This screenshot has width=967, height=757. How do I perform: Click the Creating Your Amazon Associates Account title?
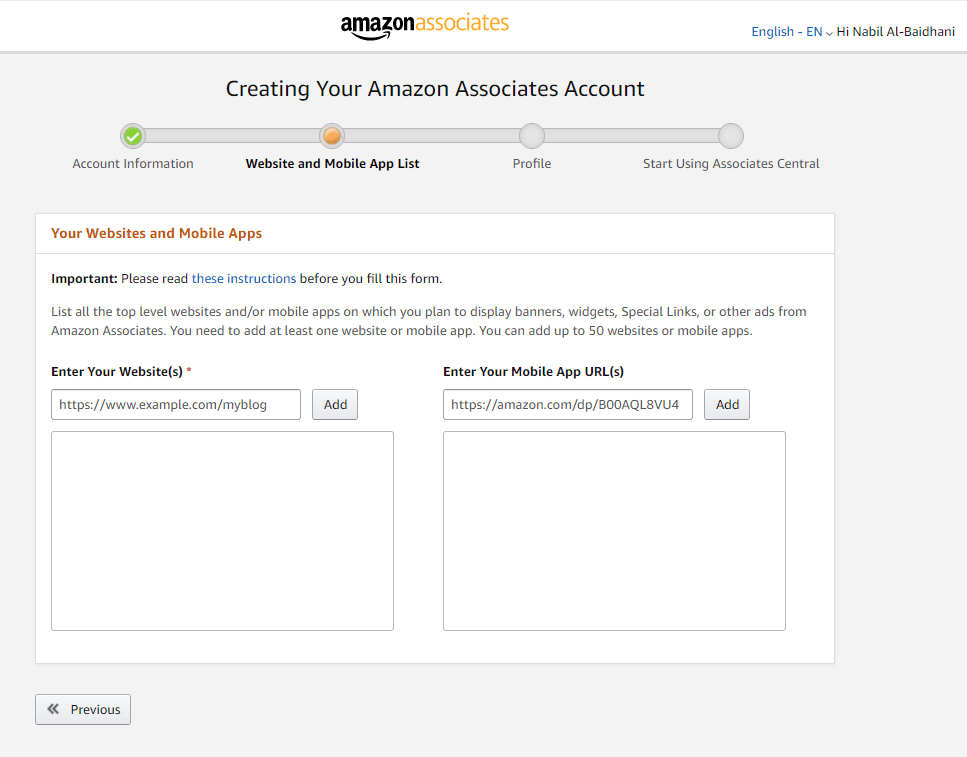[x=435, y=89]
